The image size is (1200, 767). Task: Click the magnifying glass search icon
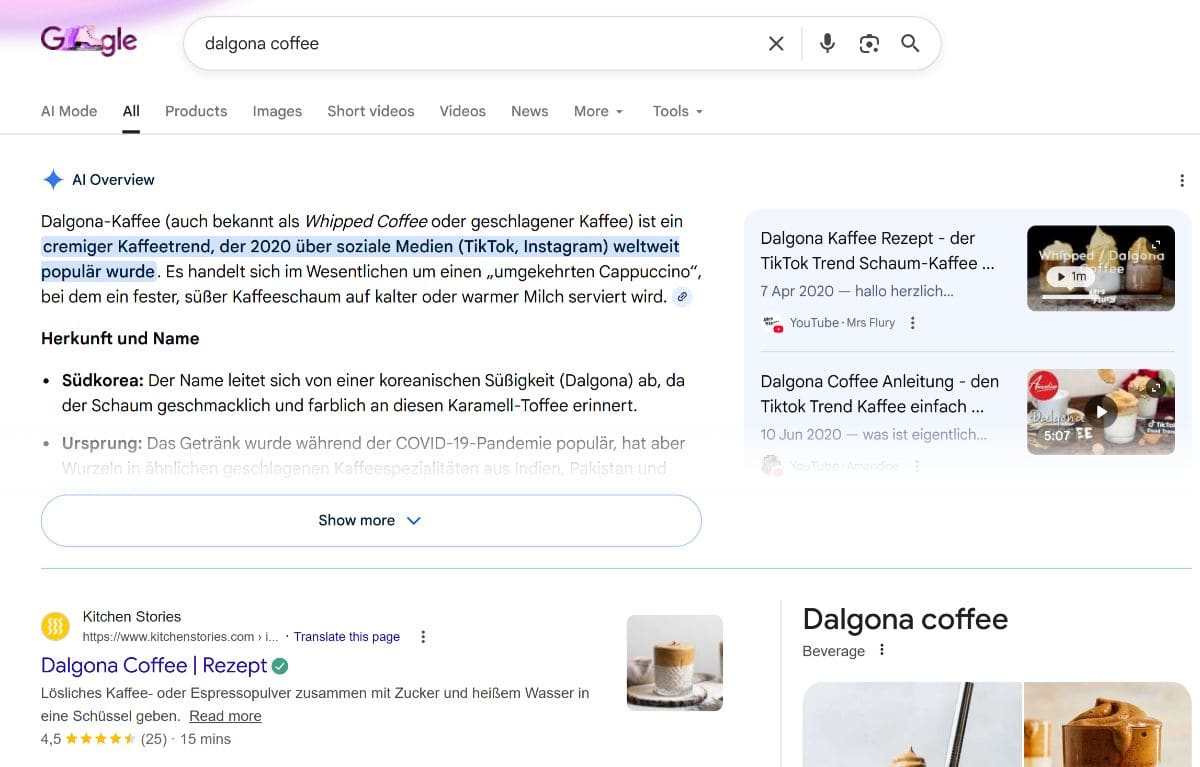tap(910, 43)
